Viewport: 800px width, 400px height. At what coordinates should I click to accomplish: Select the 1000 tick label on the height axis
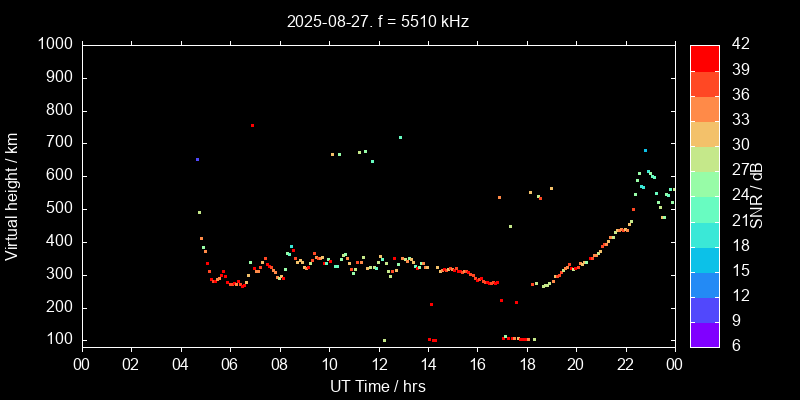point(54,45)
